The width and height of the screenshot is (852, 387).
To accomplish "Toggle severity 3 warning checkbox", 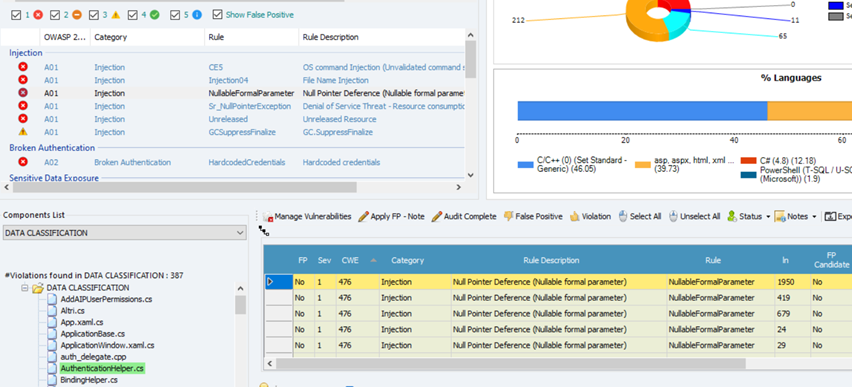I will (x=94, y=15).
